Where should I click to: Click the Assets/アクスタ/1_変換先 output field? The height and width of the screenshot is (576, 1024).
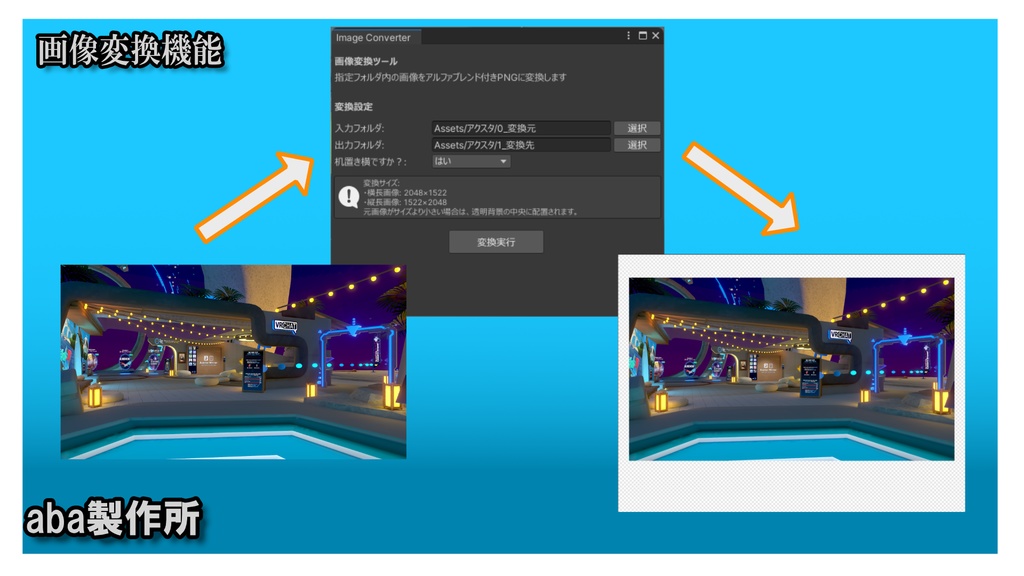point(520,143)
